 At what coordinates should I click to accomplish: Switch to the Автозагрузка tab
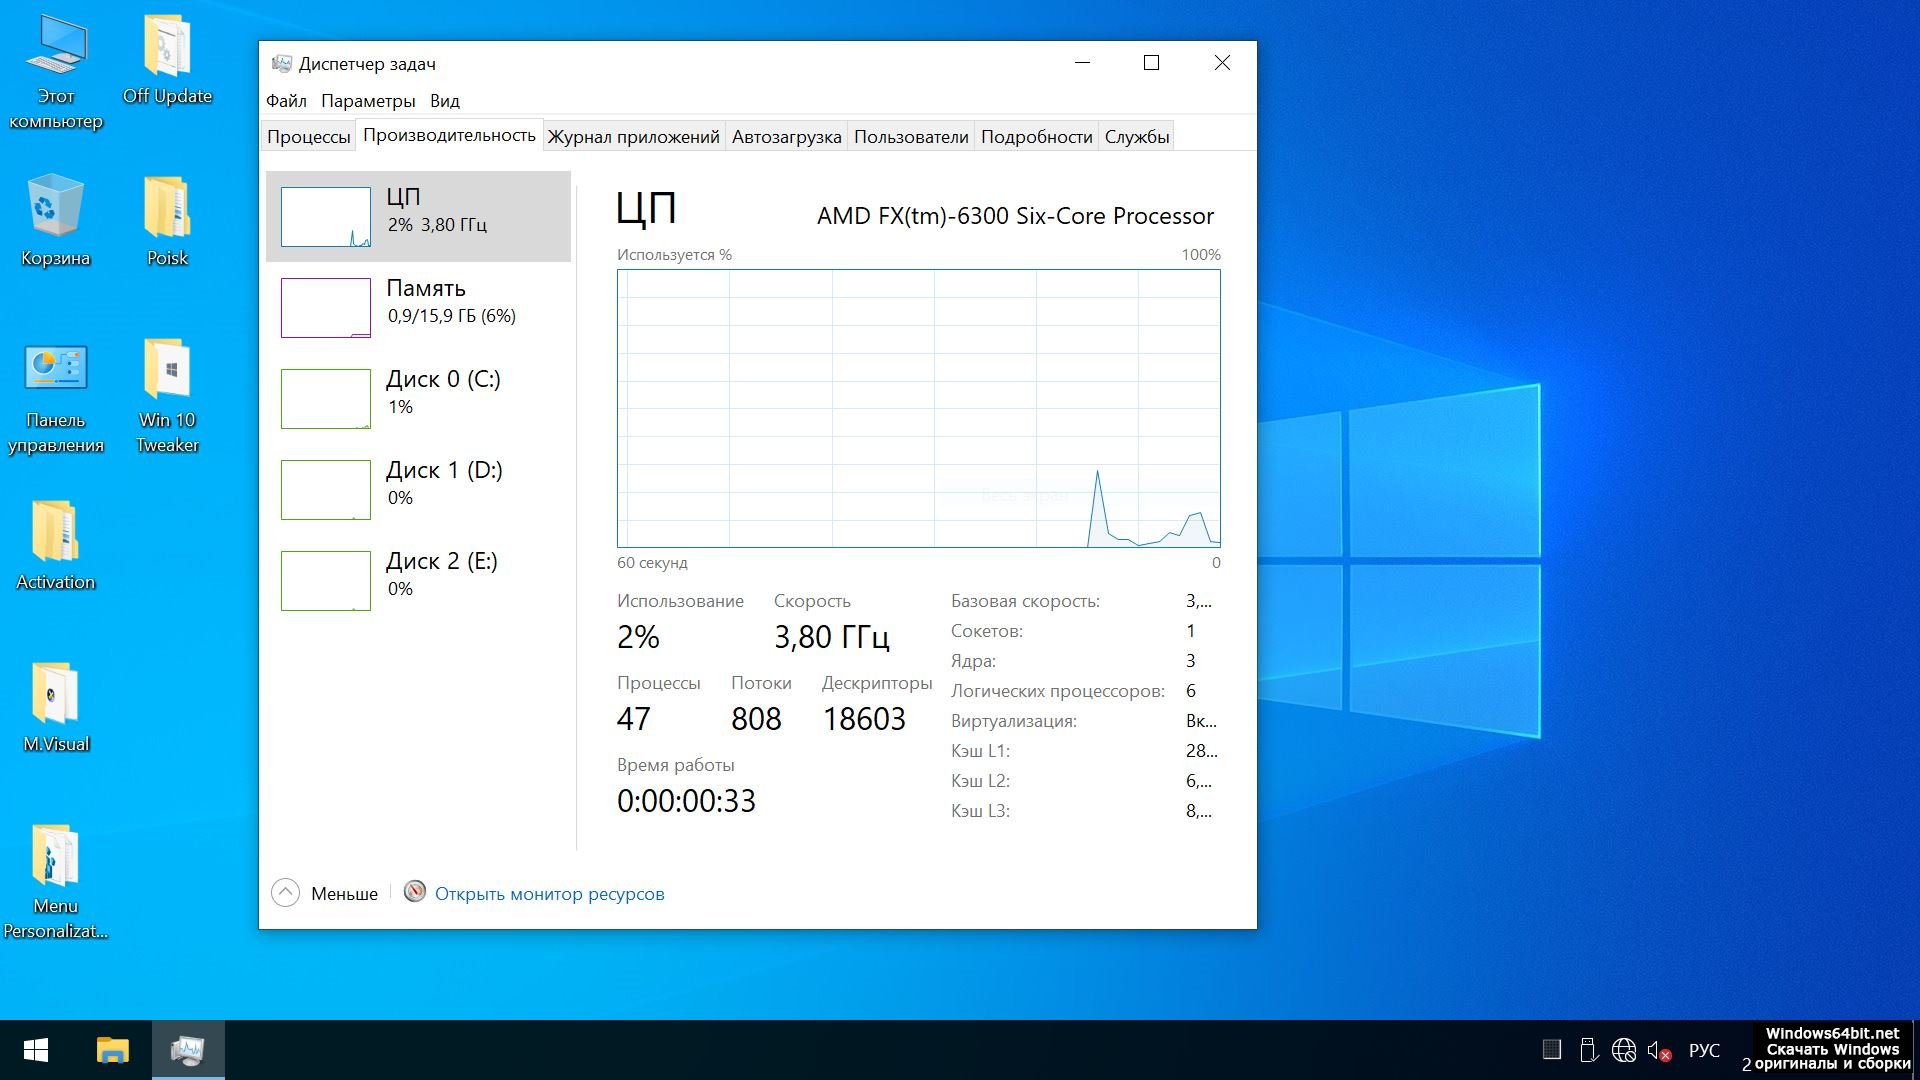tap(786, 137)
